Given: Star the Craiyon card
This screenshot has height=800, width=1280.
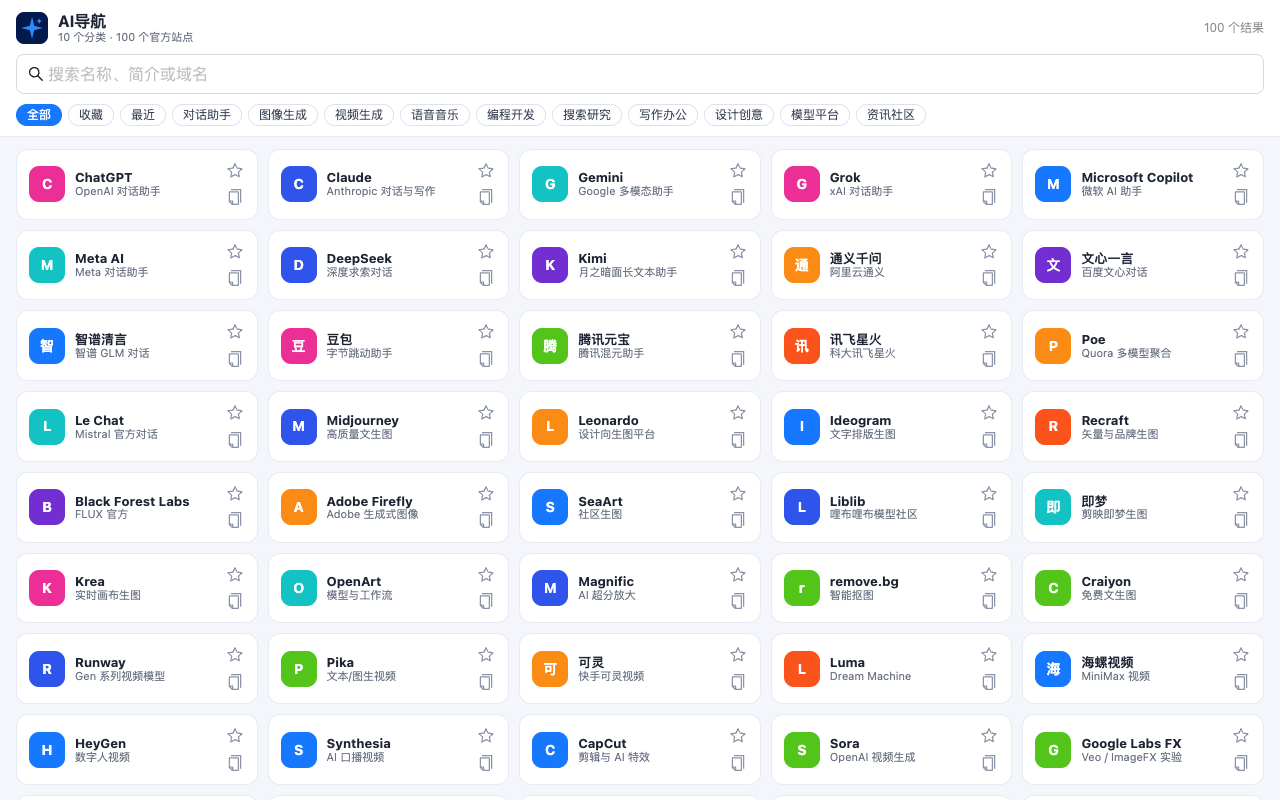Looking at the screenshot, I should [1241, 575].
